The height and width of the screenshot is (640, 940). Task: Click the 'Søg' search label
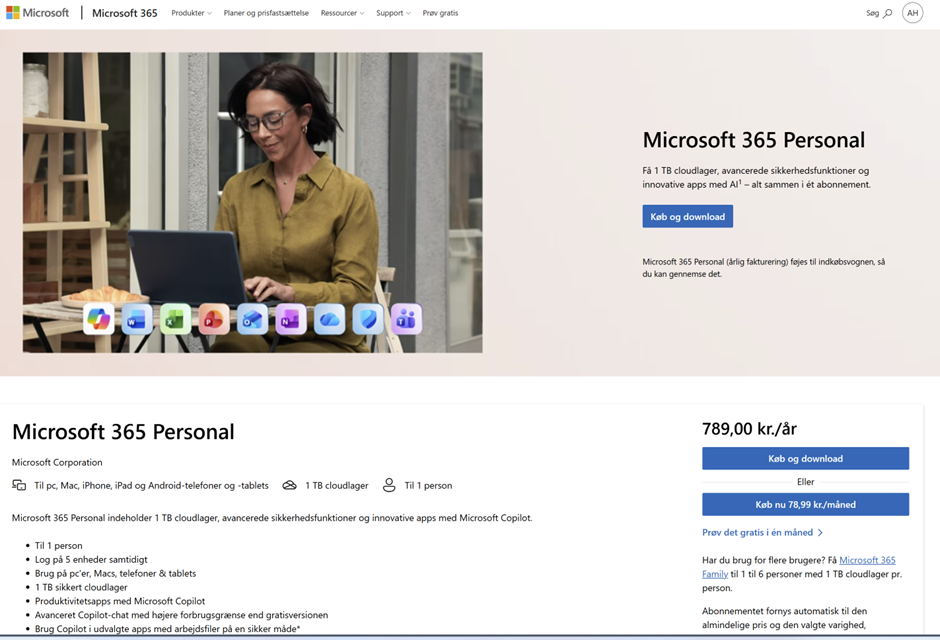tap(872, 13)
